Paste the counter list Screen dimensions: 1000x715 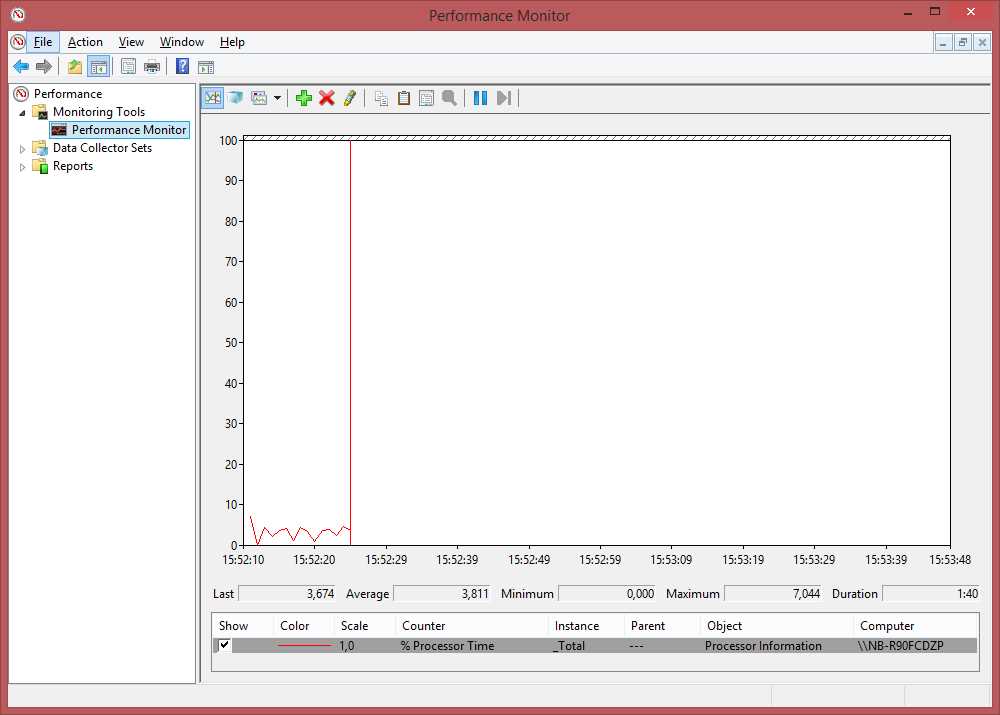click(x=403, y=97)
